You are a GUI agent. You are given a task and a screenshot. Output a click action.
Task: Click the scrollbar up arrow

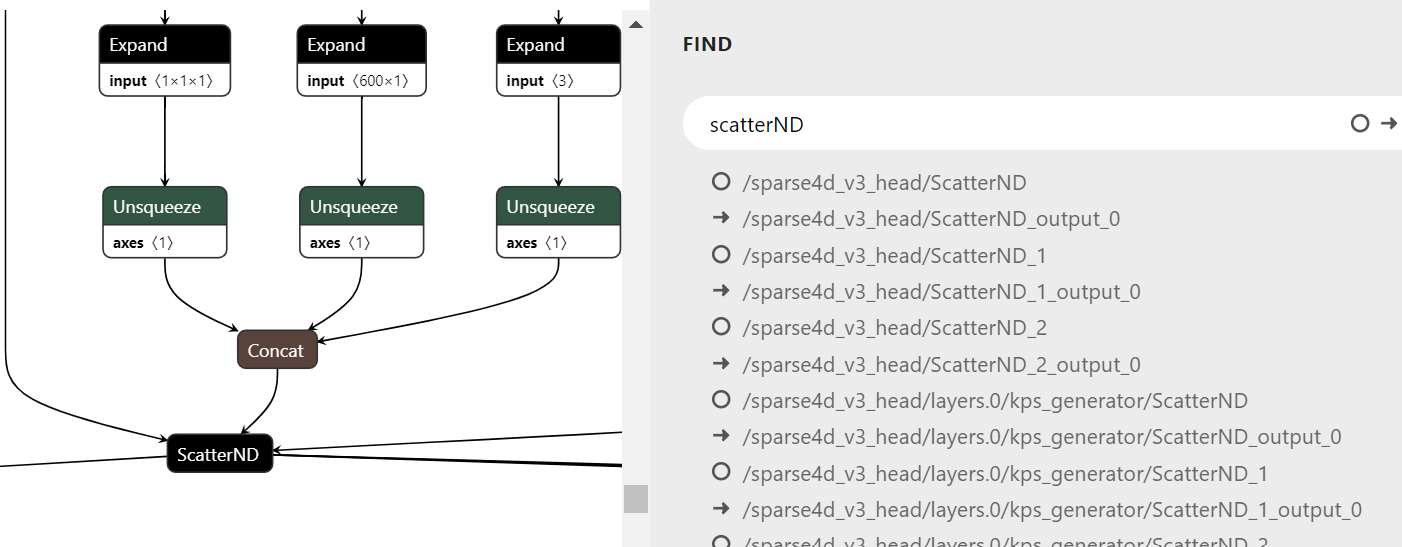point(635,24)
